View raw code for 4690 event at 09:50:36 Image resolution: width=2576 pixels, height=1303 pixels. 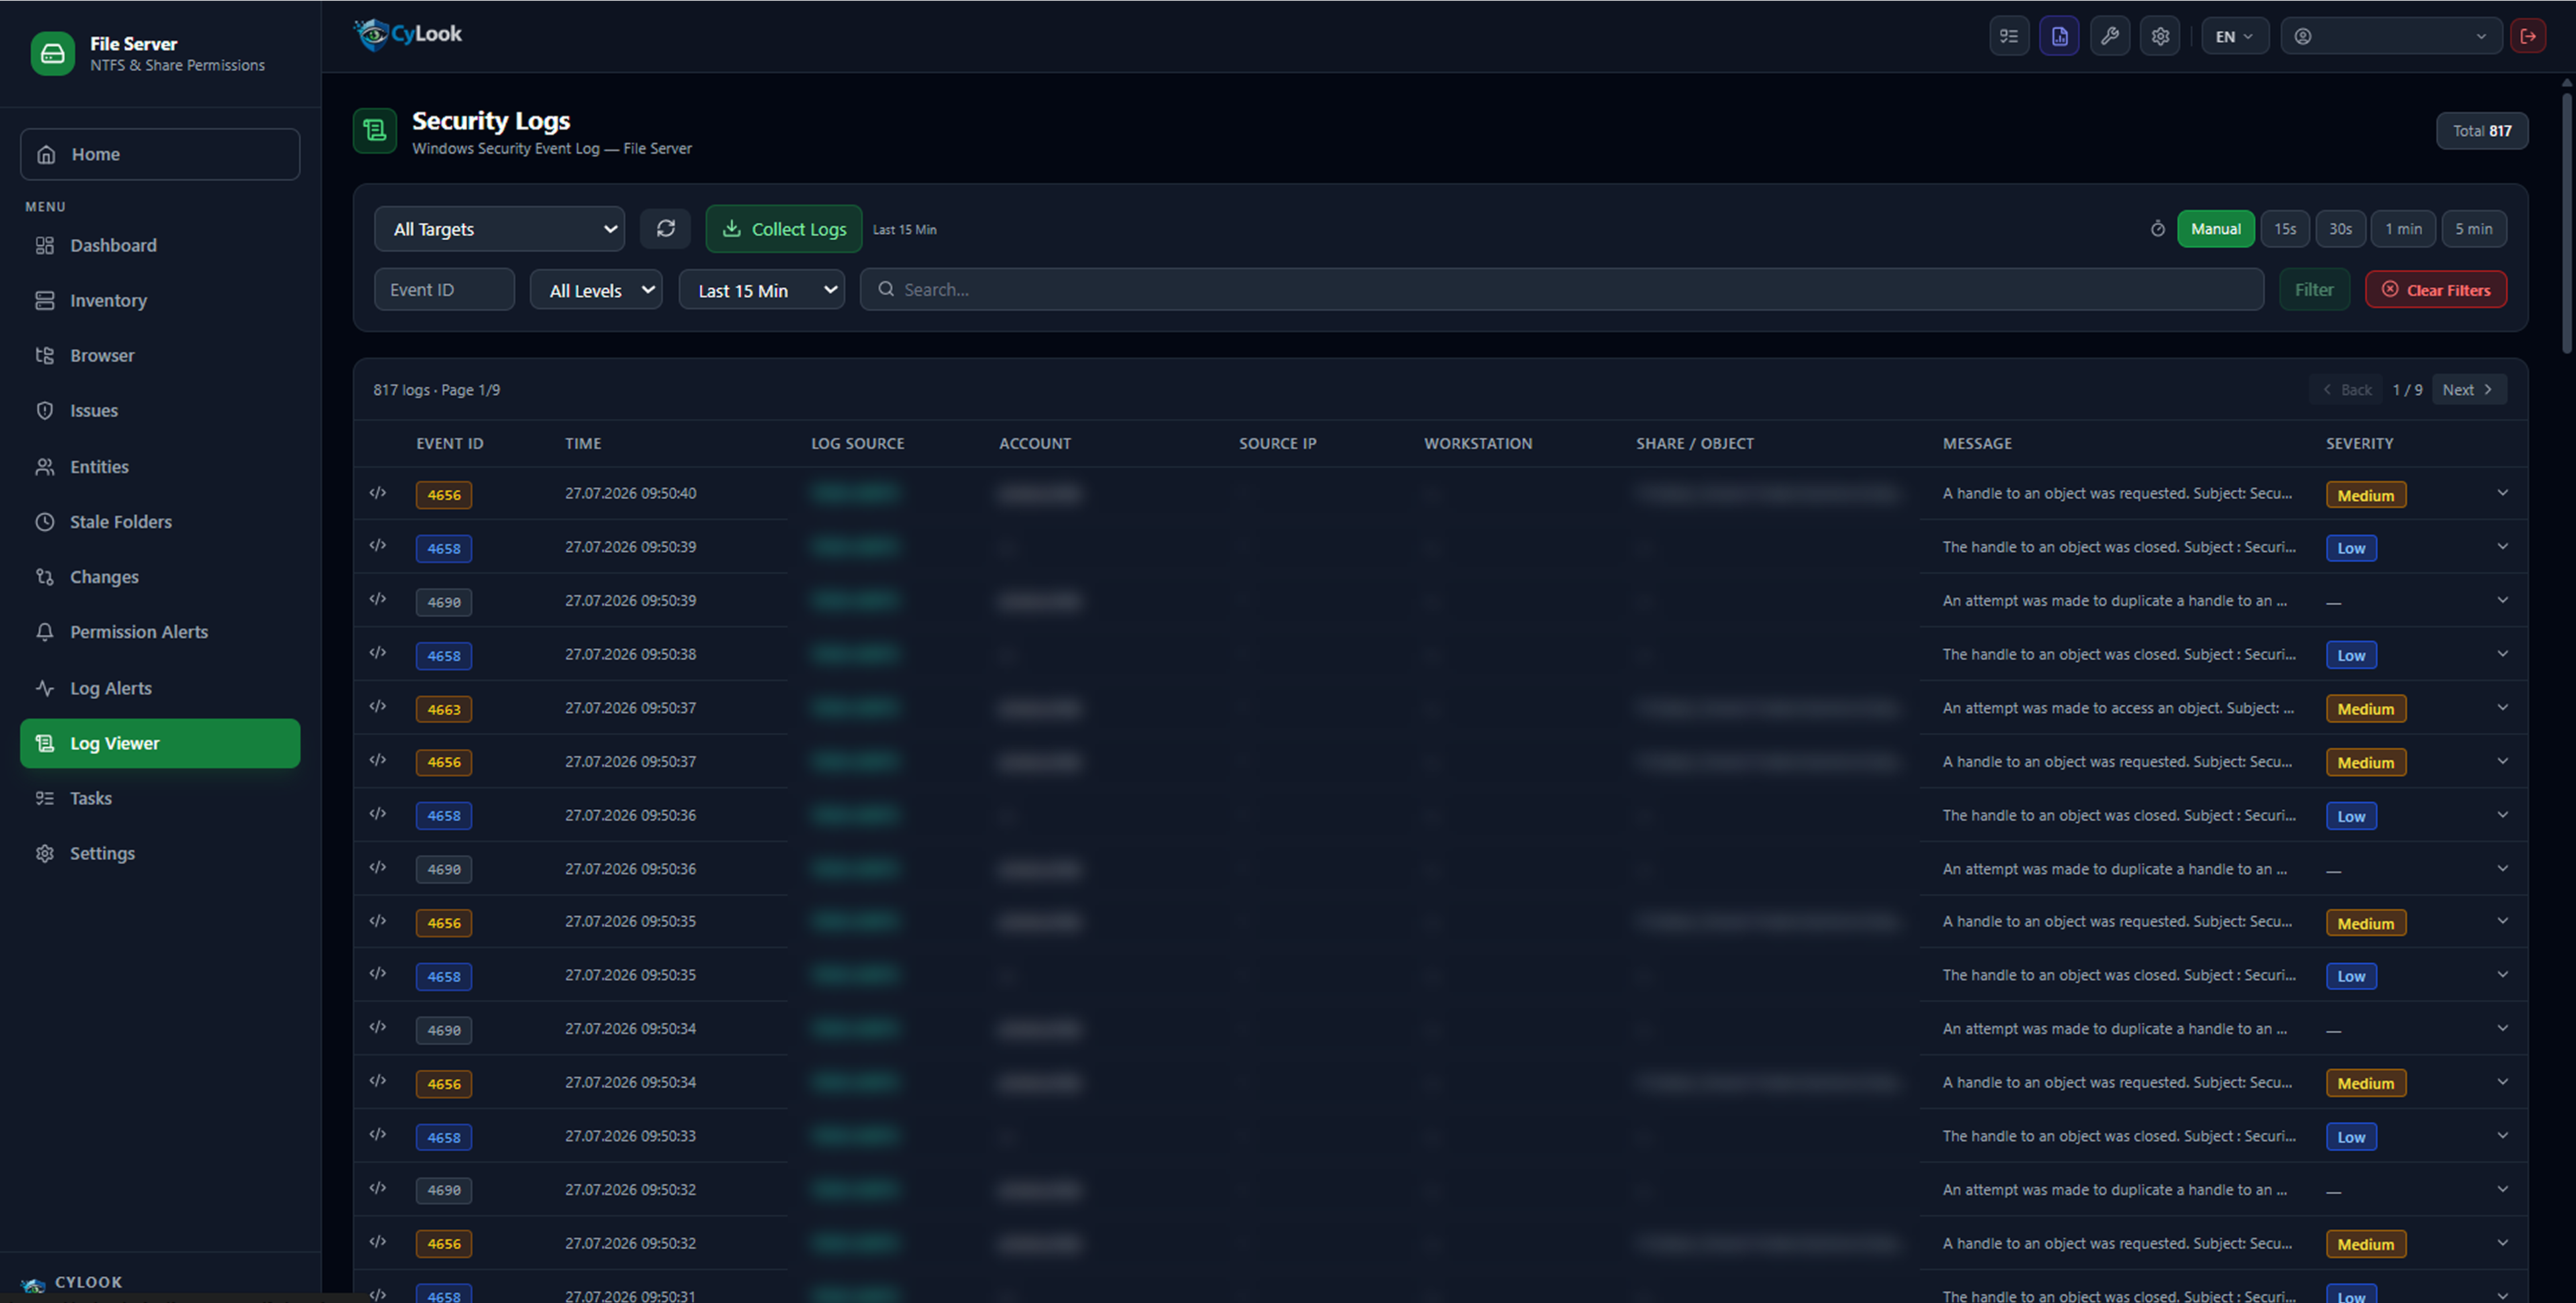[377, 868]
